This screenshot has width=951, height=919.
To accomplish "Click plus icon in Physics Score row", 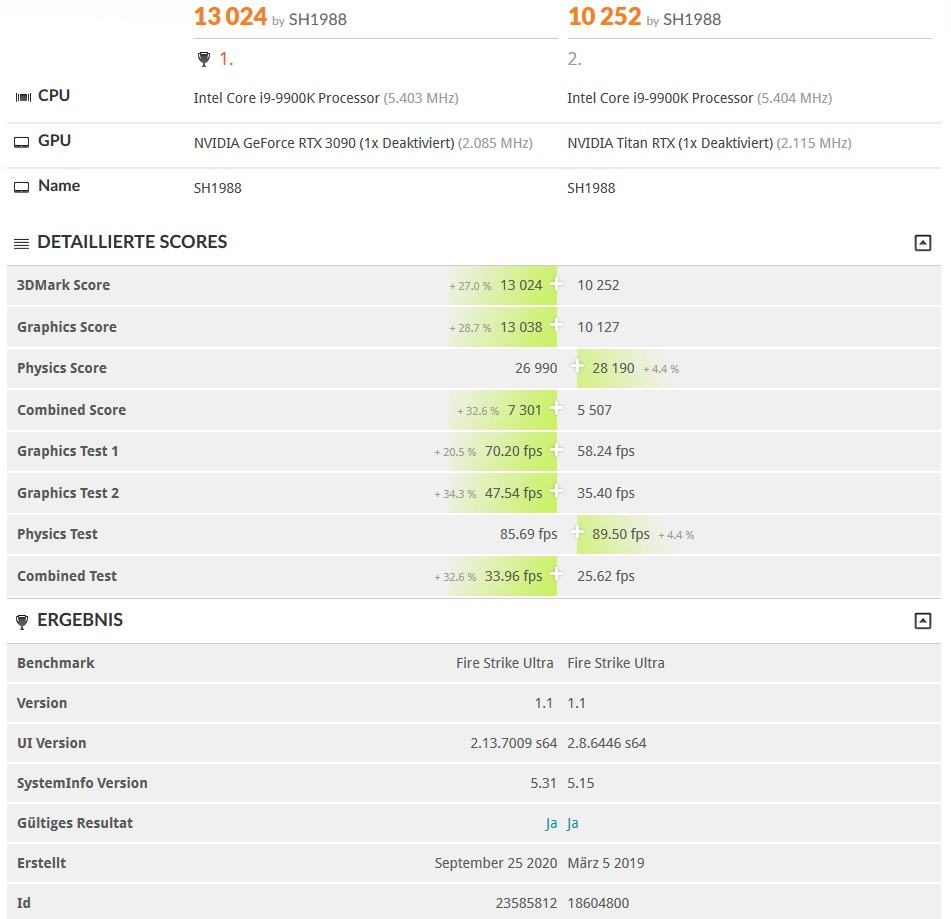I will [x=577, y=366].
